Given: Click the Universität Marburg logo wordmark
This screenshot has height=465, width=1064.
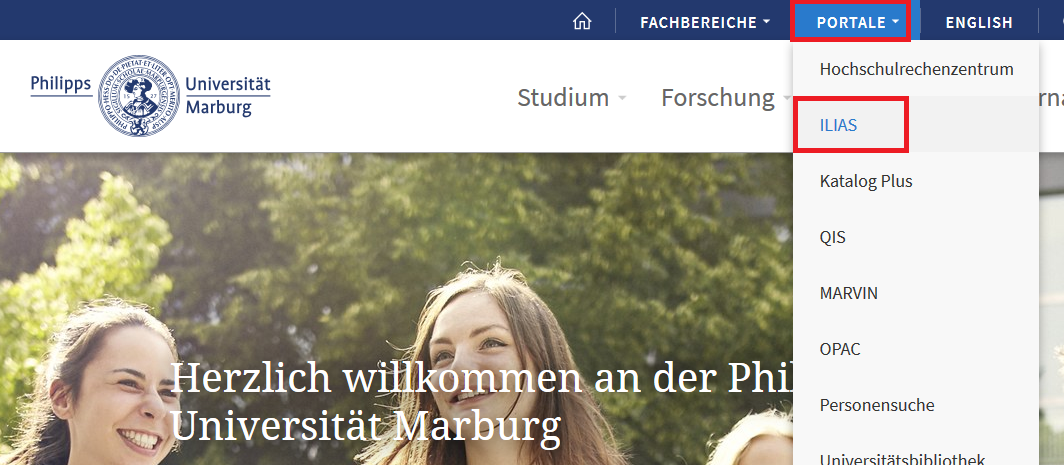Looking at the screenshot, I should point(227,96).
